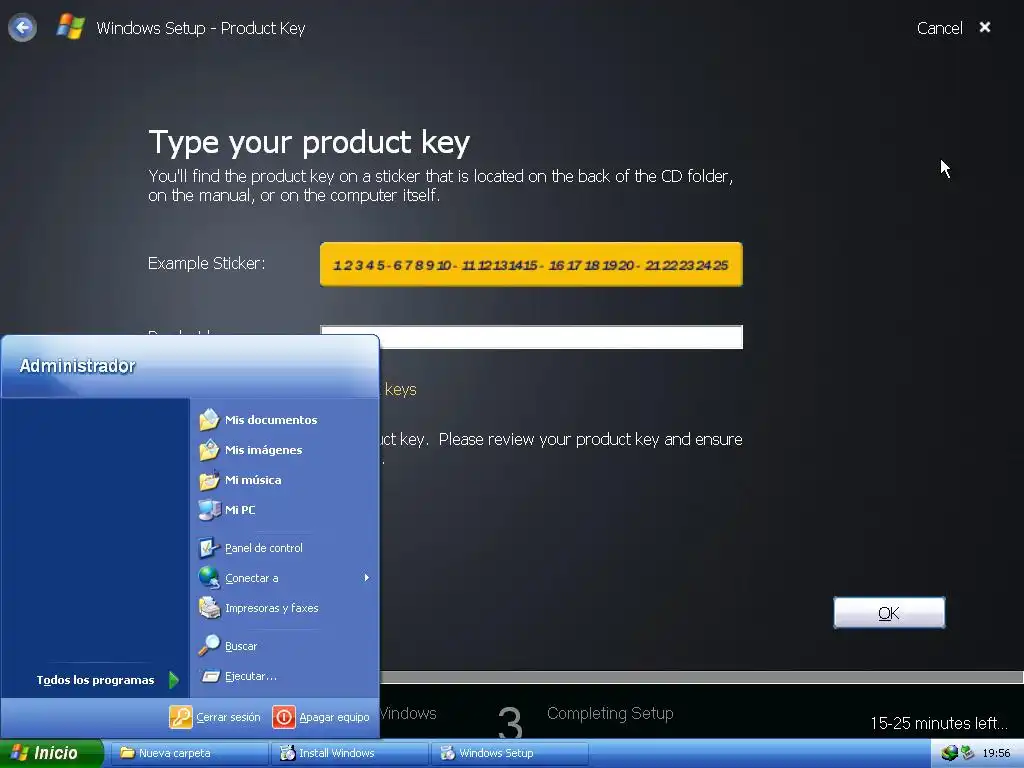Screen dimensions: 1024x768
Task: Click the Windows Setup taskbar icon
Action: (447, 753)
